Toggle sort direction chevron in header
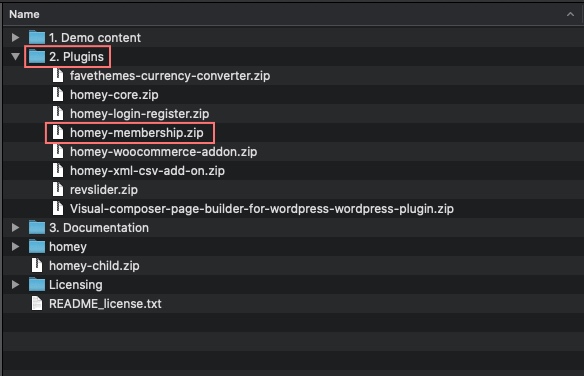Image resolution: width=584 pixels, height=376 pixels. [570, 14]
